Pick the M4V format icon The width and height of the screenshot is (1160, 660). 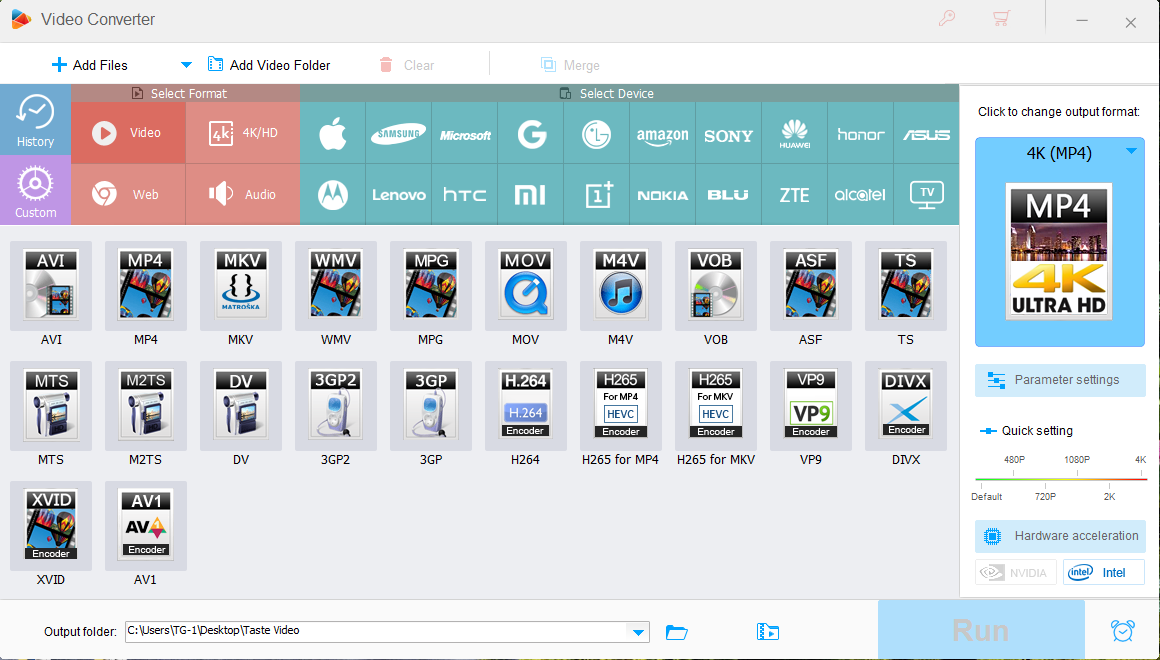(x=621, y=286)
